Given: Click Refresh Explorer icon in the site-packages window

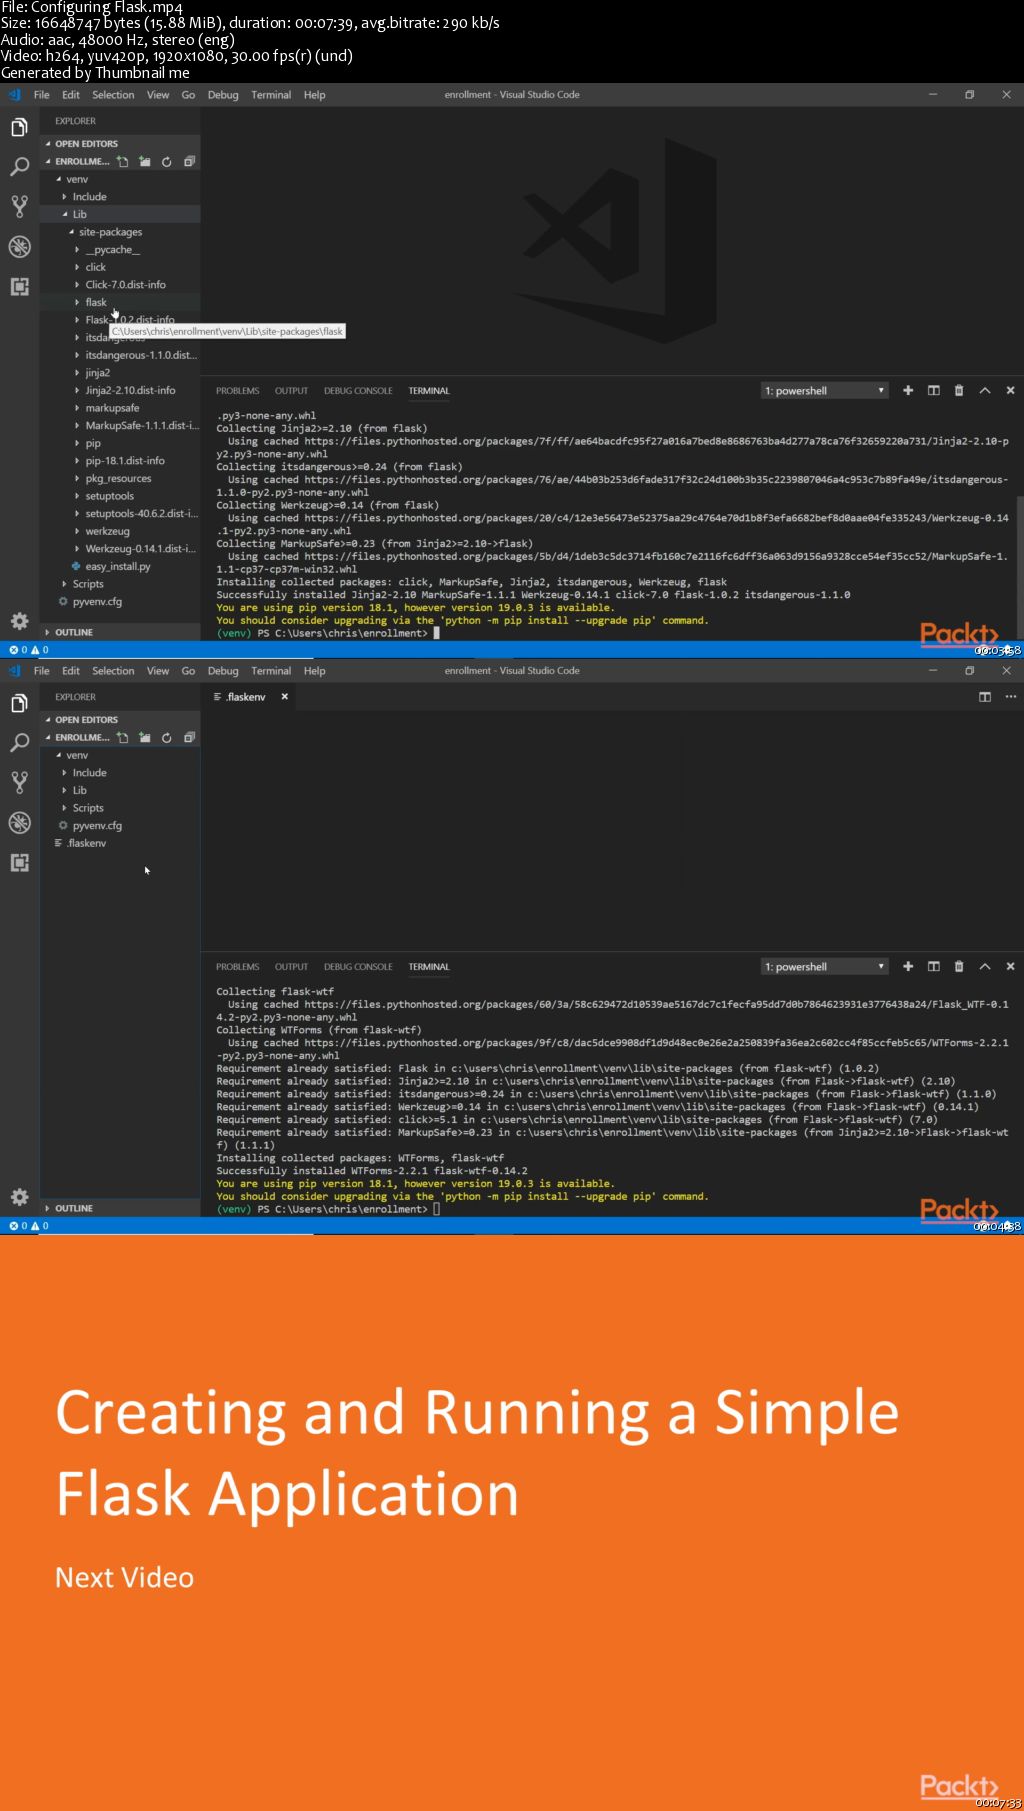Looking at the screenshot, I should 167,161.
